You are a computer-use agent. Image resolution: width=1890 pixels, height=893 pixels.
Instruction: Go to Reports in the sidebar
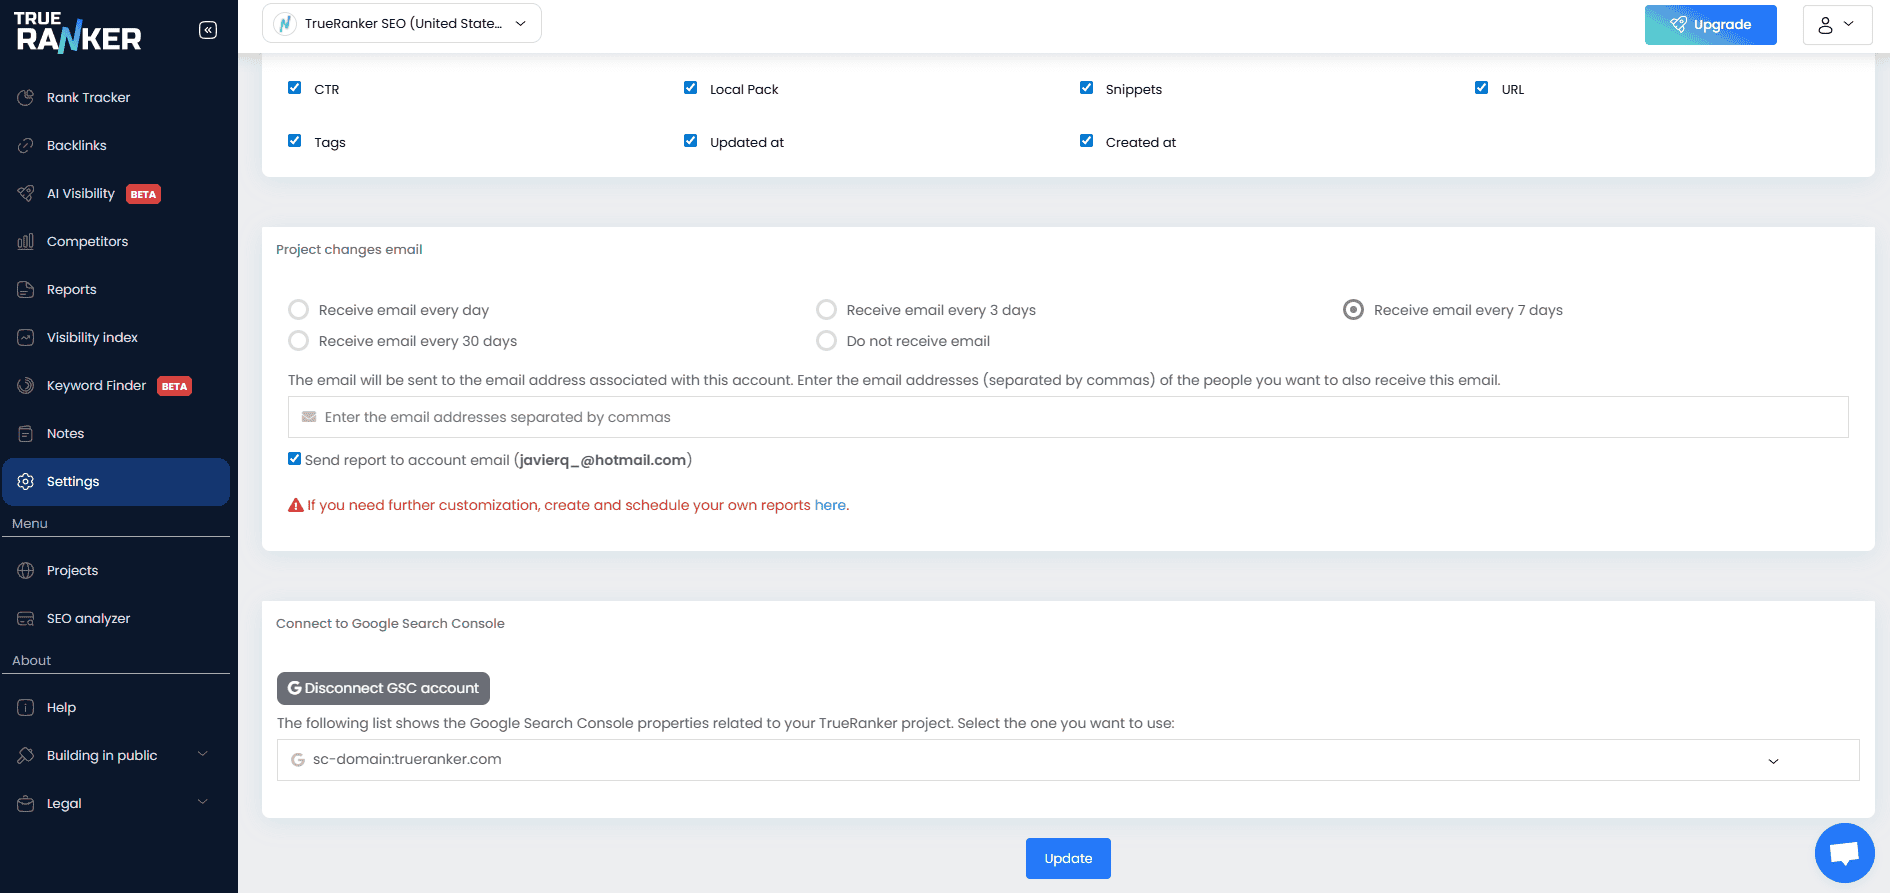pyautogui.click(x=72, y=289)
